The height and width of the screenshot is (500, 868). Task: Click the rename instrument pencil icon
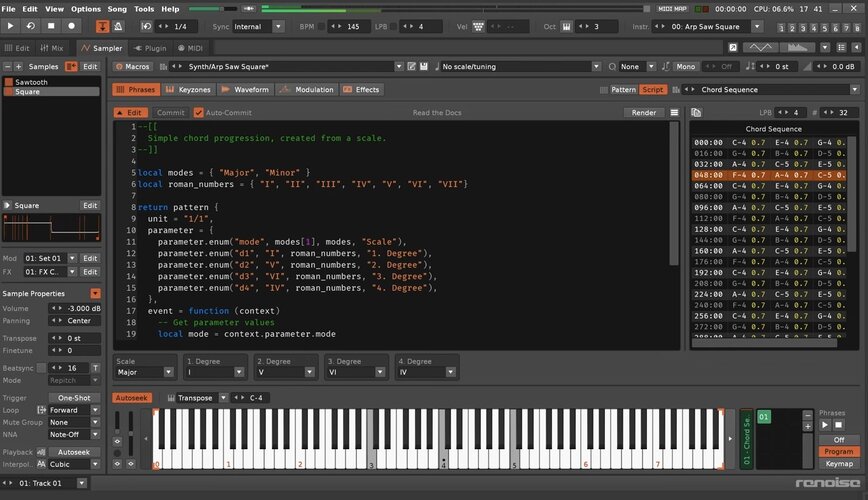tap(411, 66)
